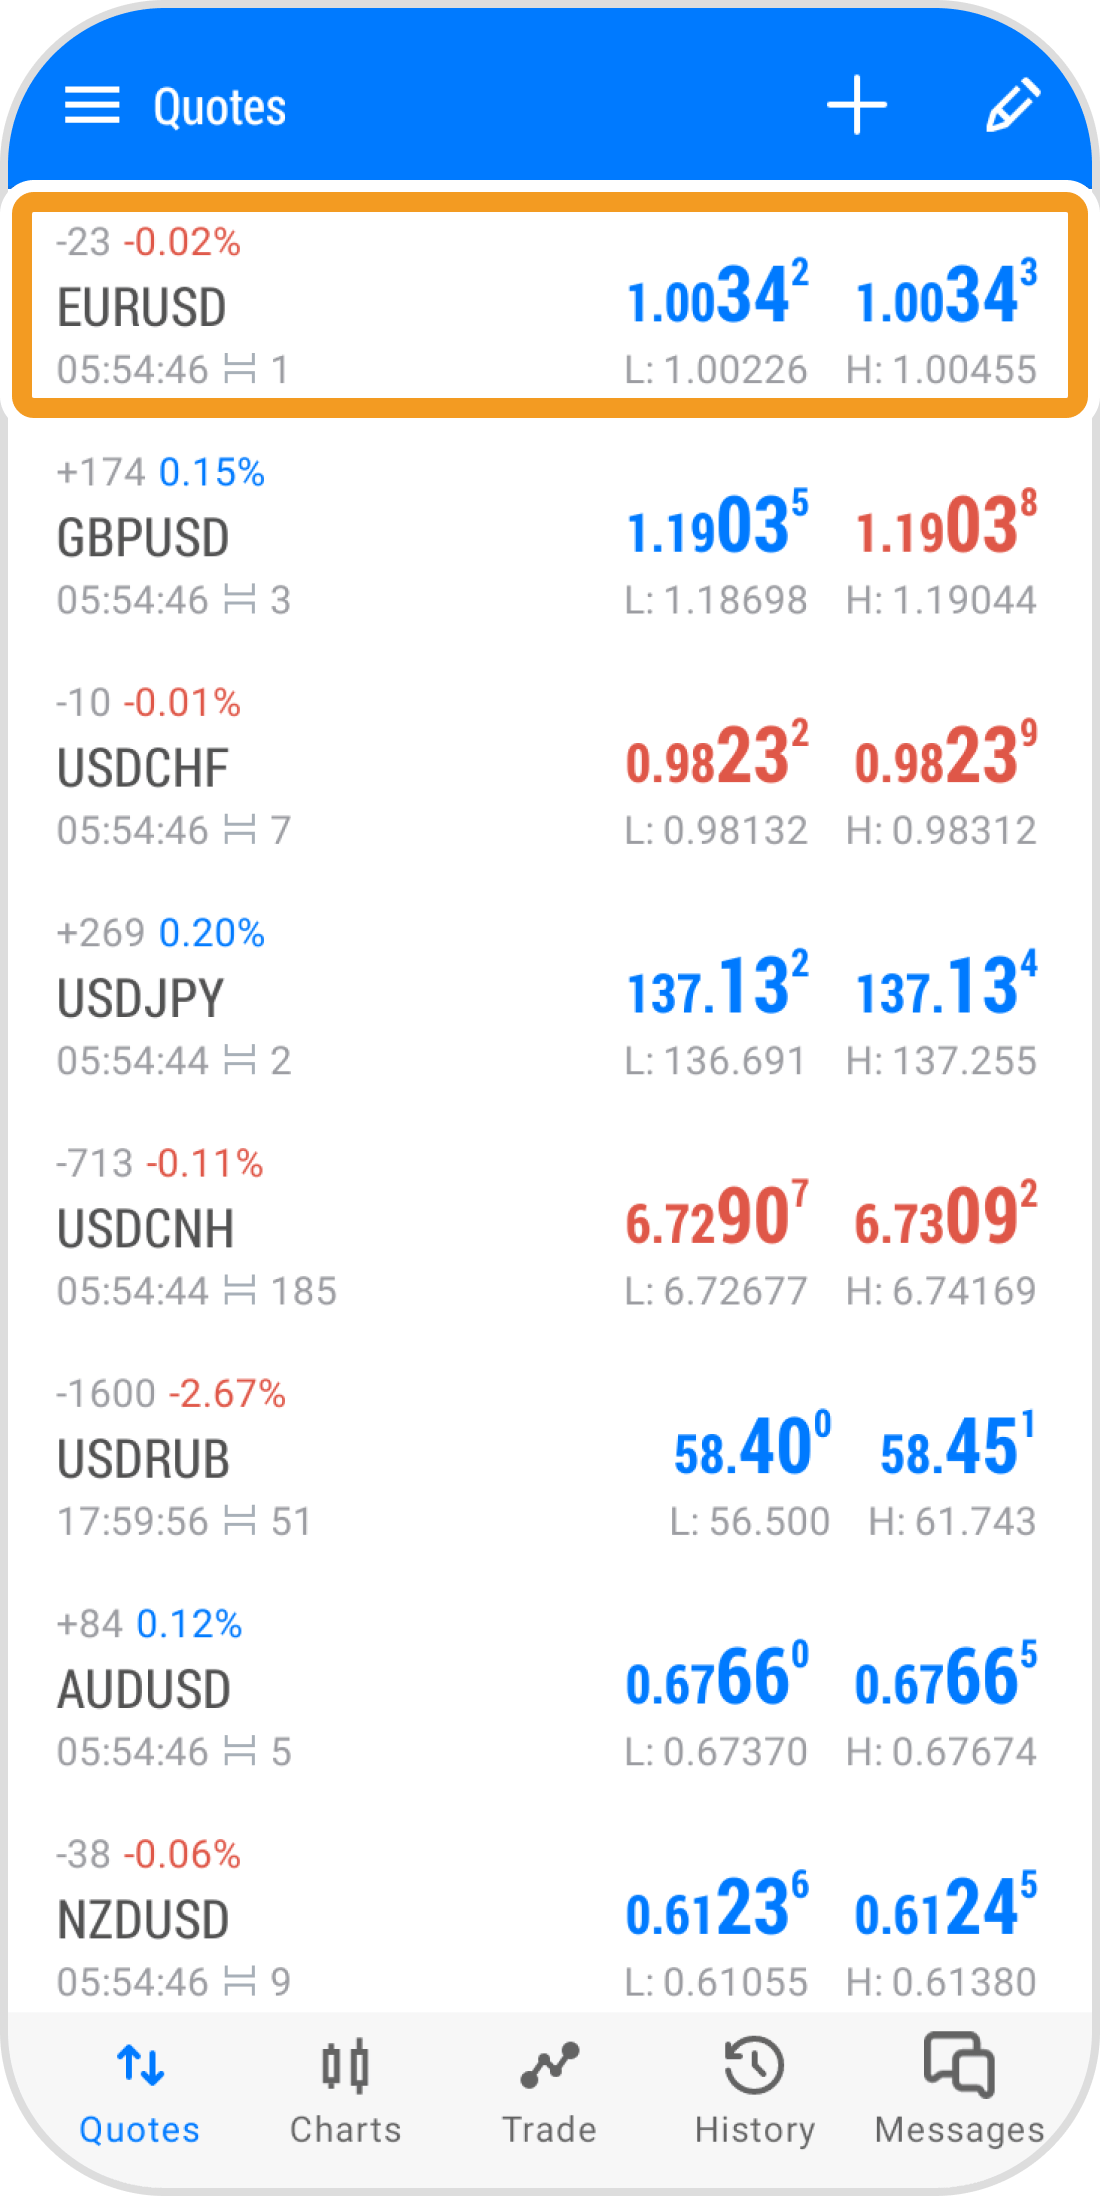Switch to the Charts tab label

click(x=345, y=2130)
